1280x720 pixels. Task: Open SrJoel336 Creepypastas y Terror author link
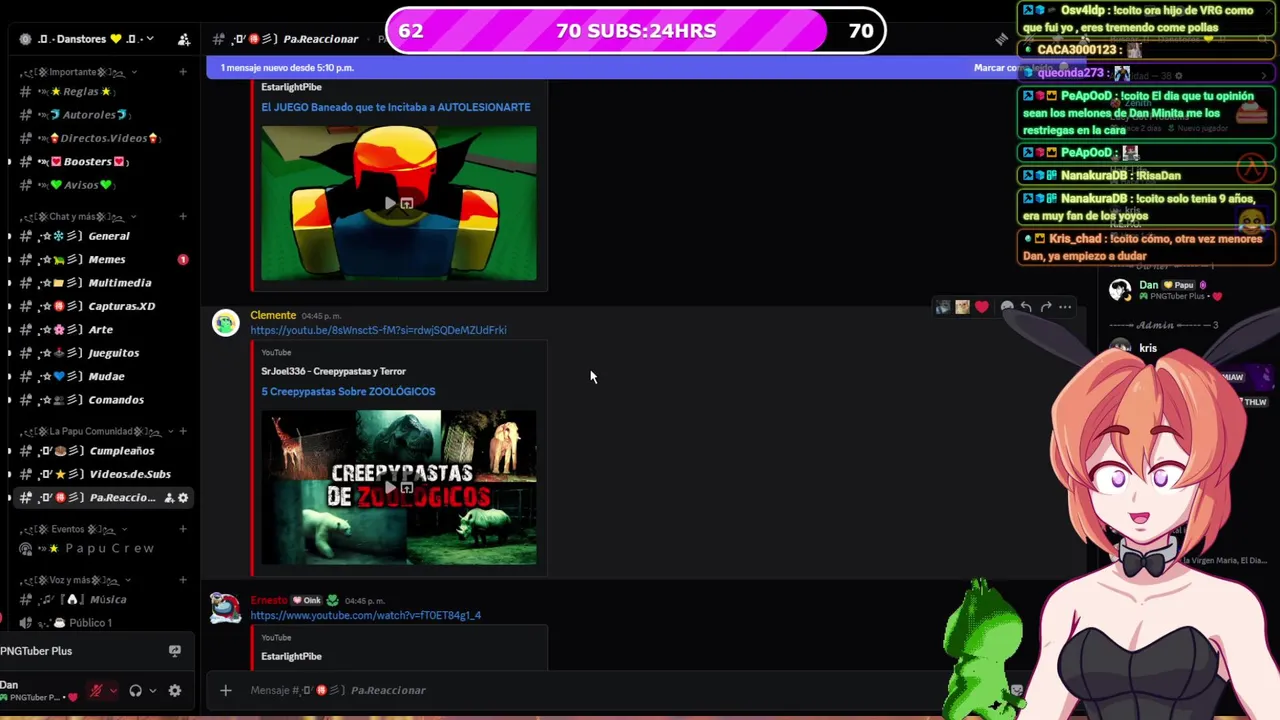[333, 371]
